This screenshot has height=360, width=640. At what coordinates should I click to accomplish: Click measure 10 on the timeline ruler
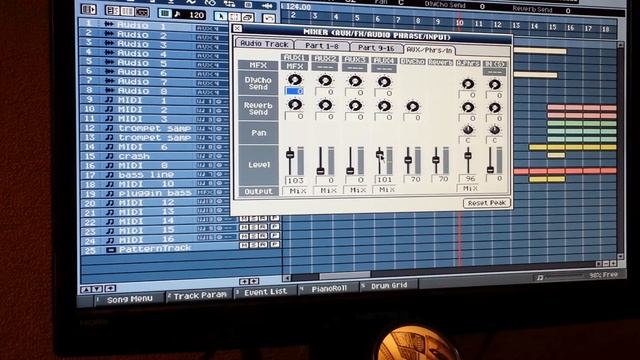tap(459, 22)
